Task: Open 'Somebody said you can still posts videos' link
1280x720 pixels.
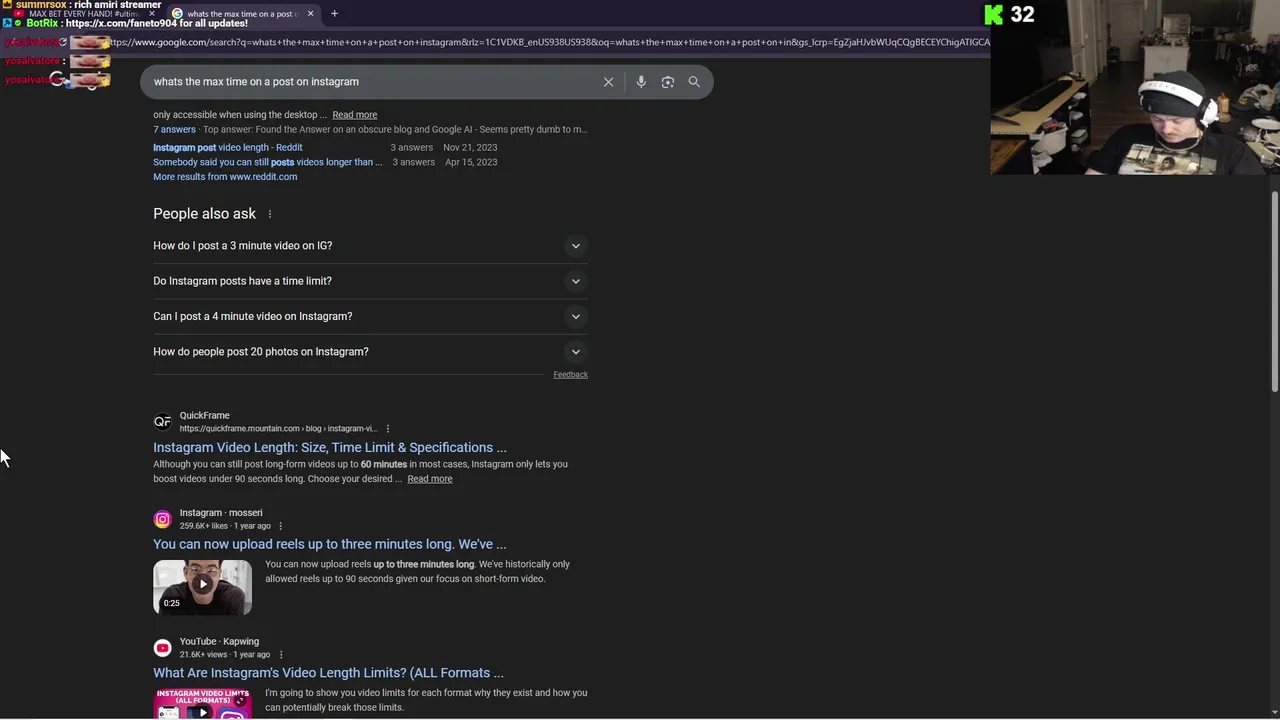Action: (267, 162)
